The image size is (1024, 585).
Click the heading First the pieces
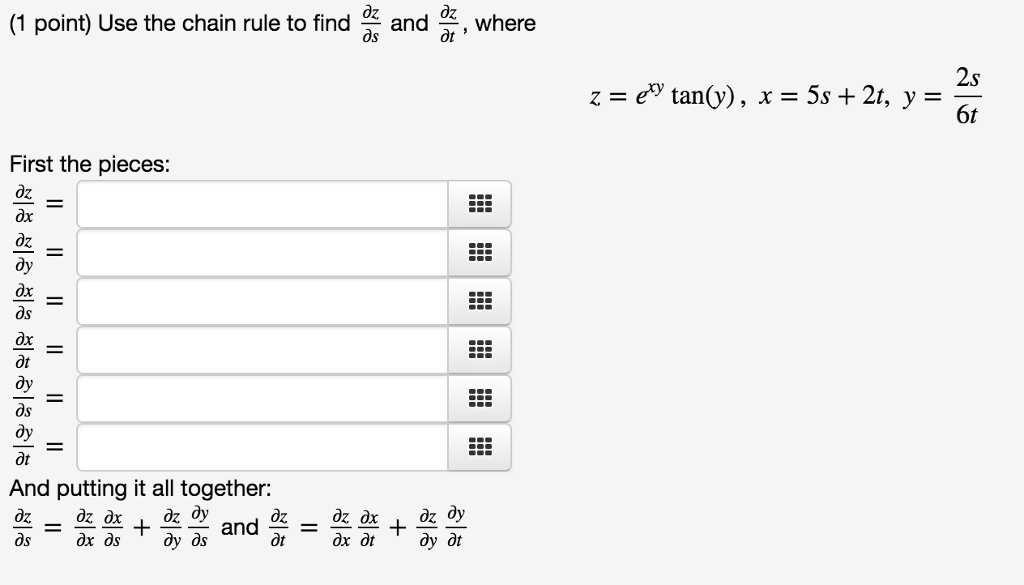point(90,165)
